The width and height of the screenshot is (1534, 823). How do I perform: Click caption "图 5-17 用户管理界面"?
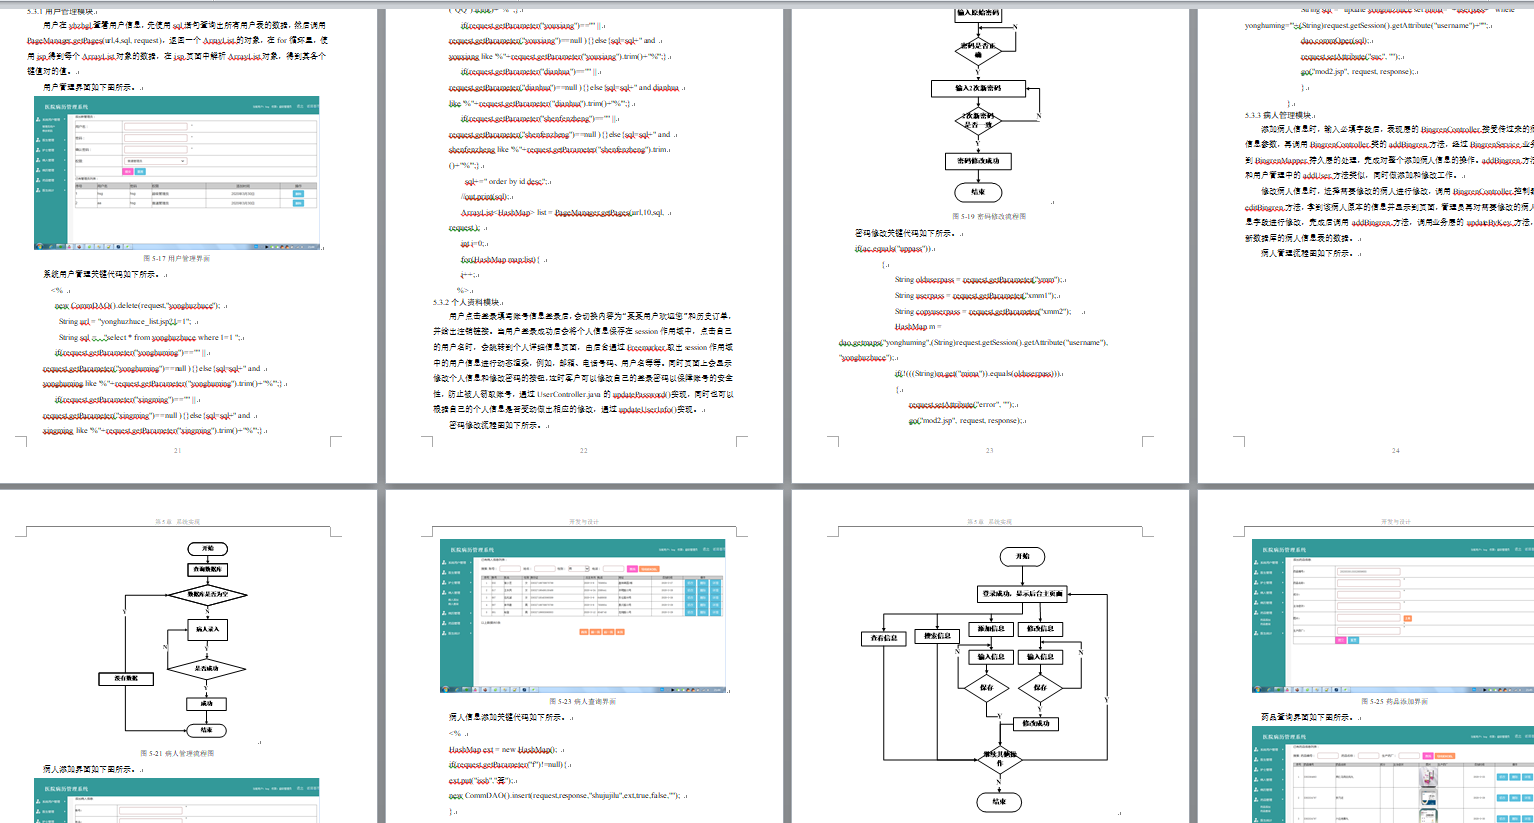point(177,258)
